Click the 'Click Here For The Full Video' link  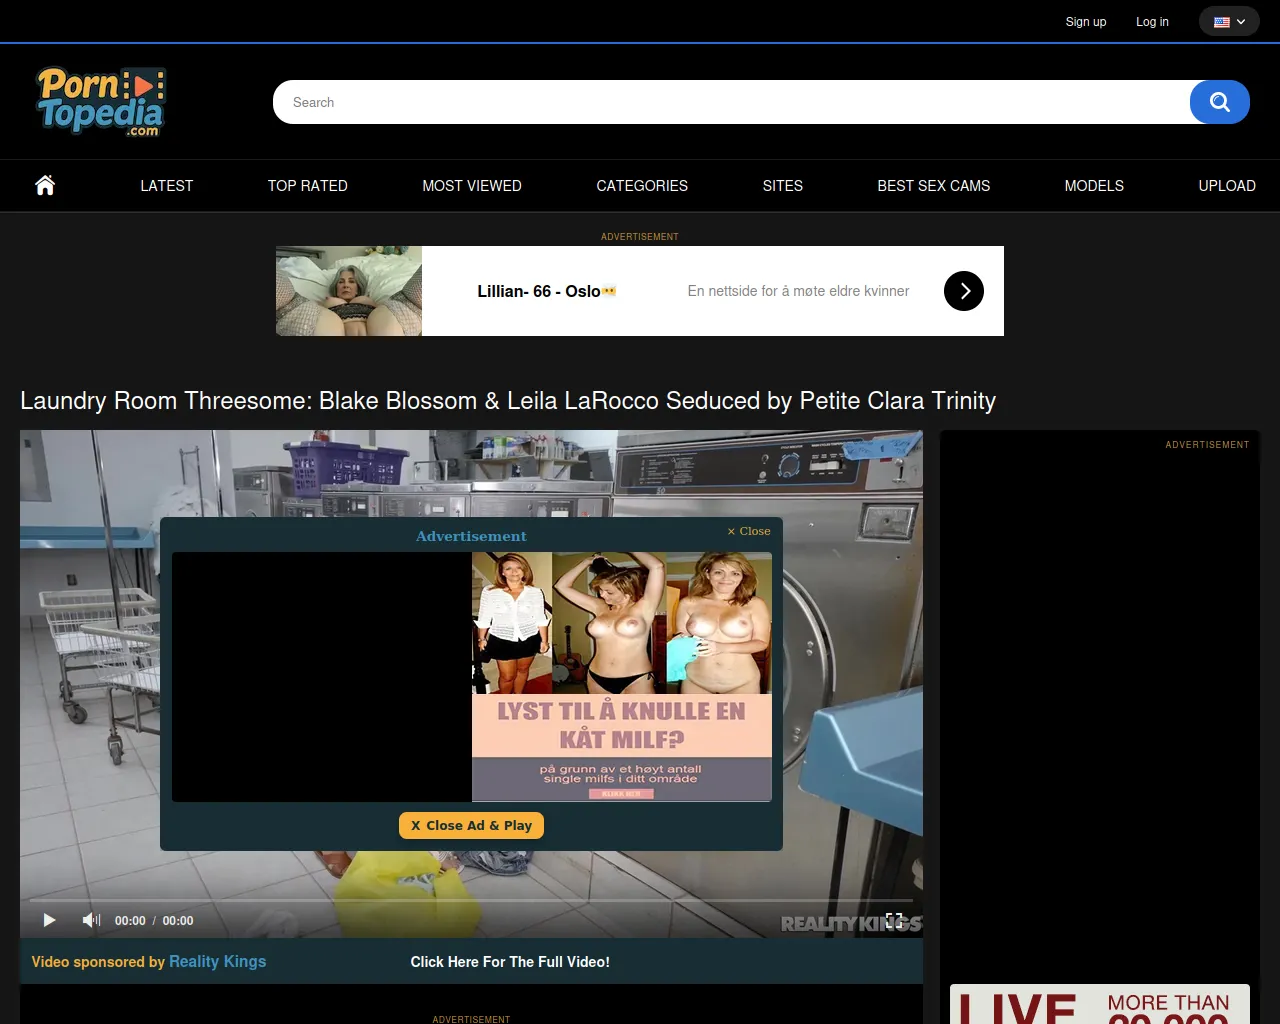pyautogui.click(x=510, y=962)
